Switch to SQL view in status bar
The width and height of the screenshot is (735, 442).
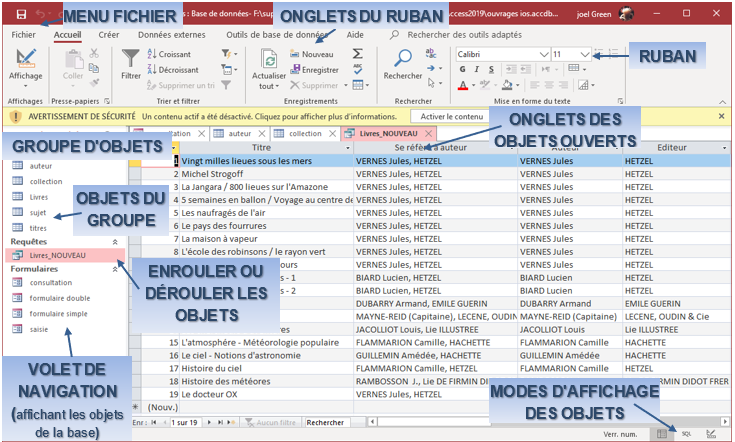coord(686,434)
